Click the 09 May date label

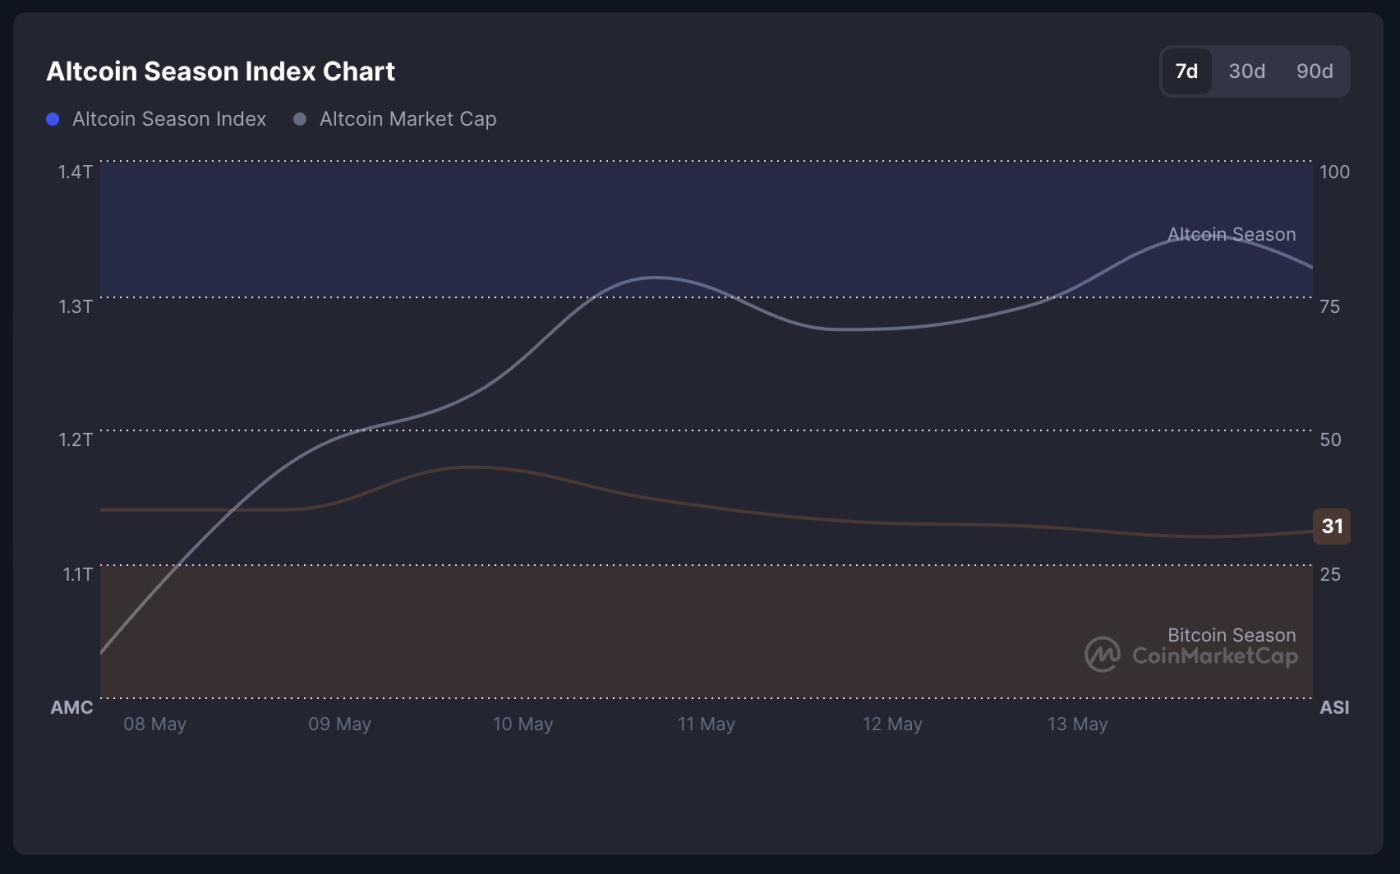(340, 724)
